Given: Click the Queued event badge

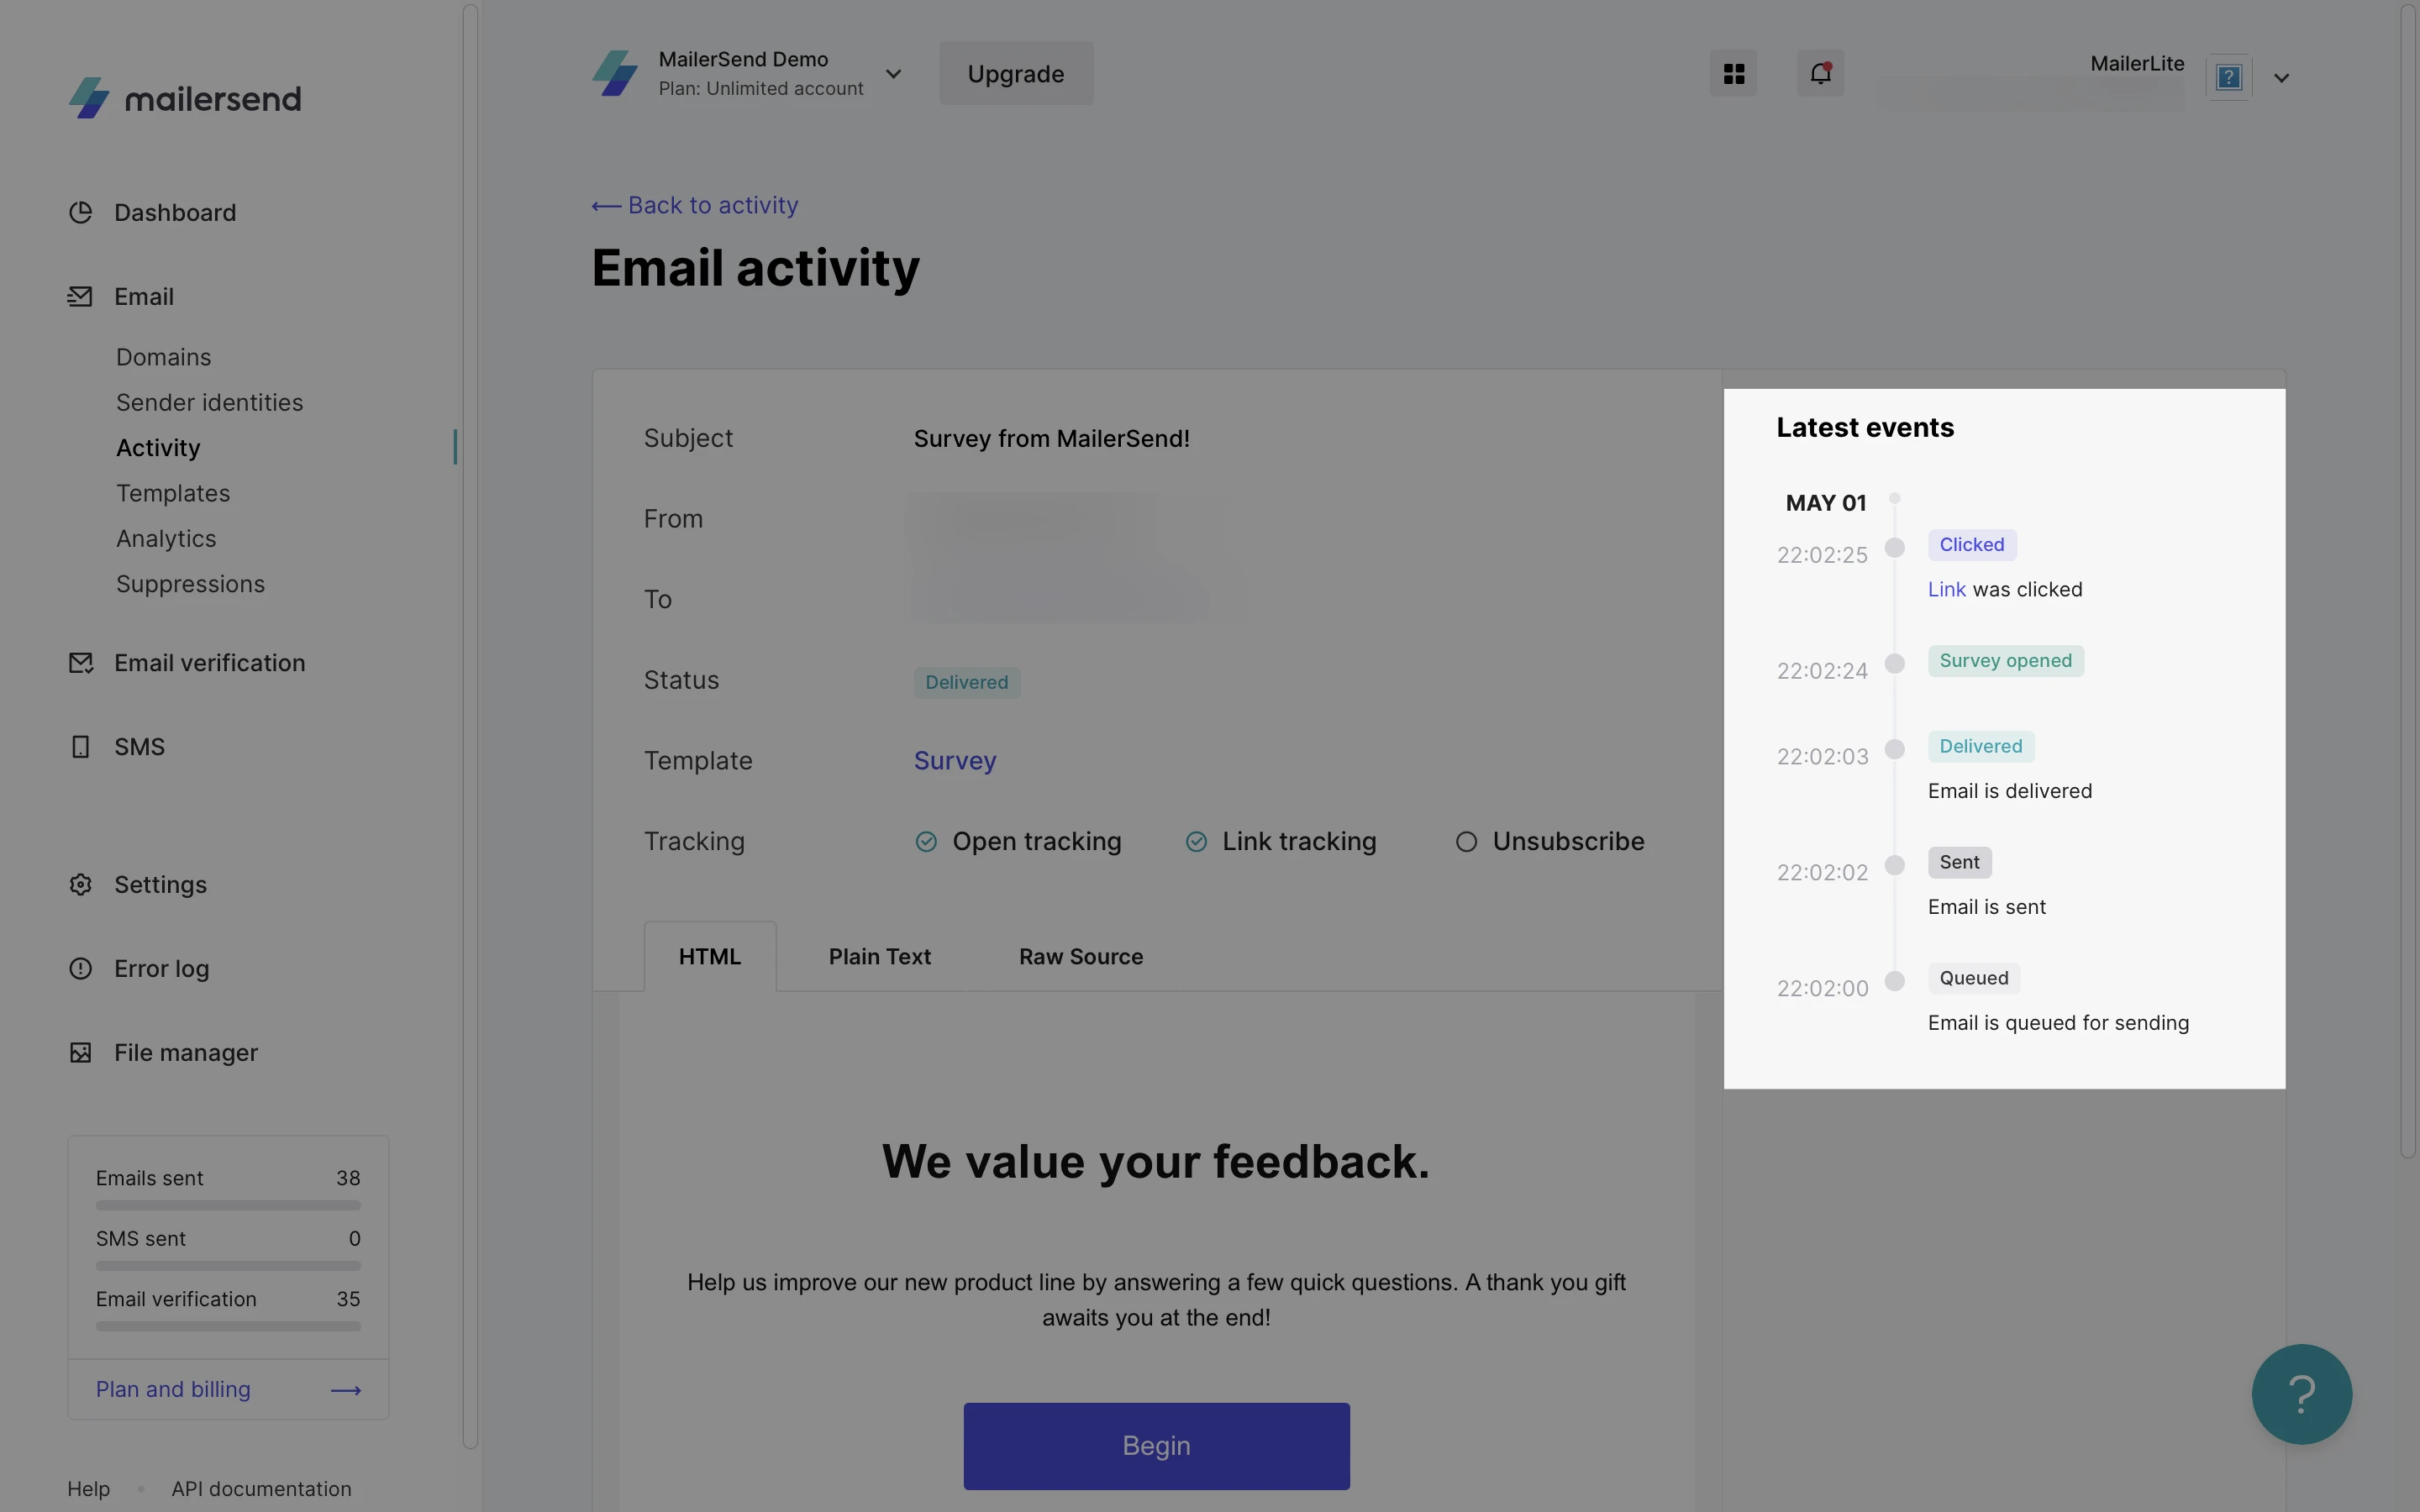Looking at the screenshot, I should [x=1973, y=979].
